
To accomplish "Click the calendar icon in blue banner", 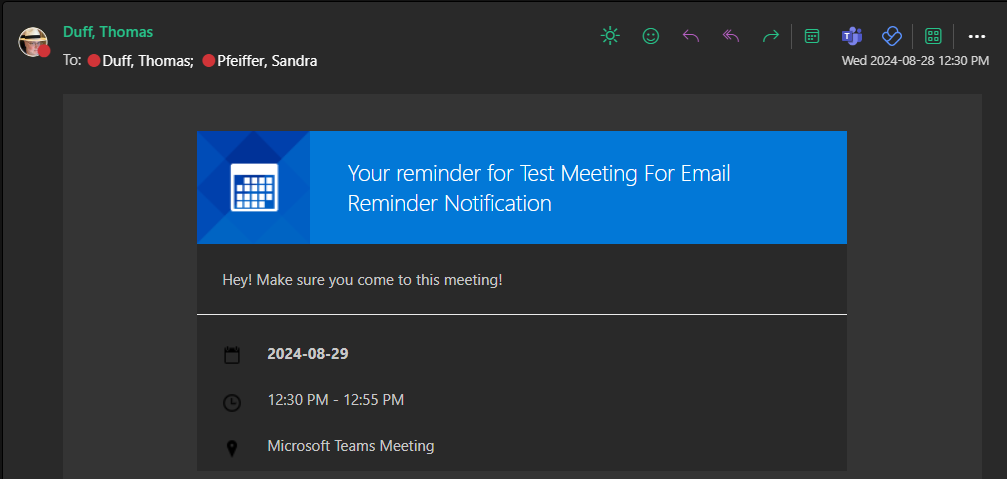I will (254, 187).
